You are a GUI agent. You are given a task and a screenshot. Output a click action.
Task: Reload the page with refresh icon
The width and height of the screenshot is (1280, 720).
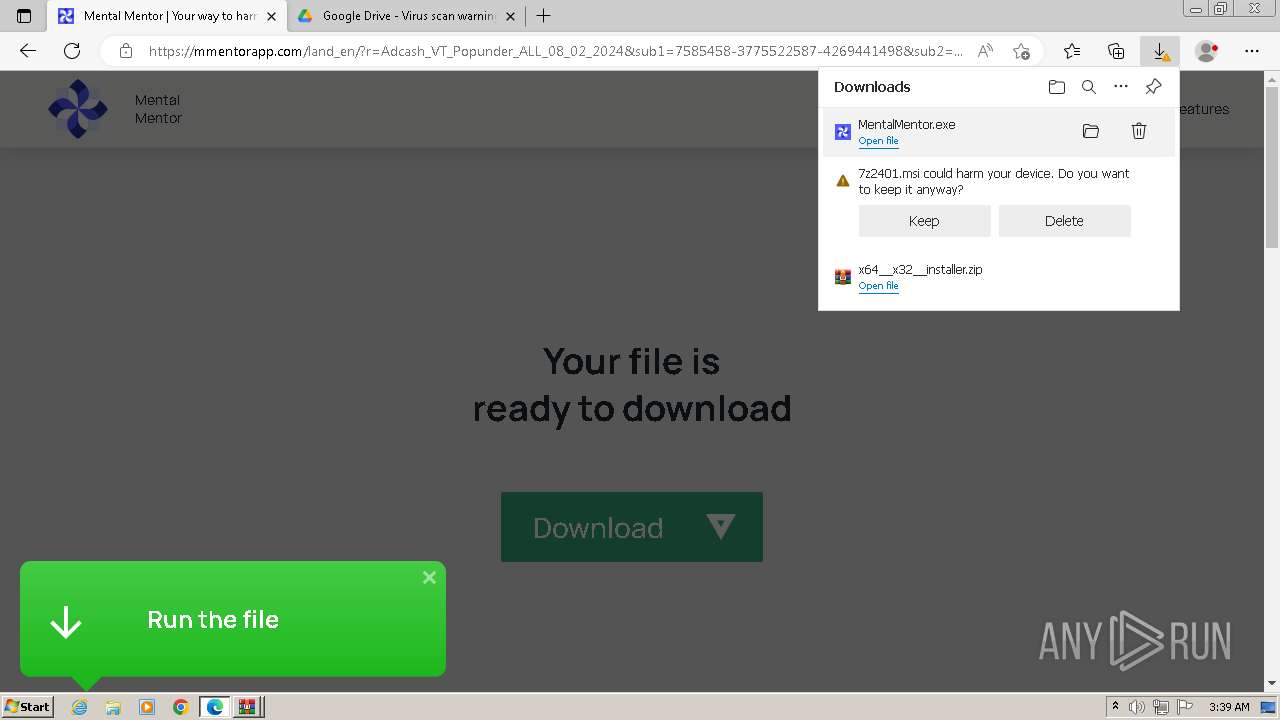pos(72,51)
